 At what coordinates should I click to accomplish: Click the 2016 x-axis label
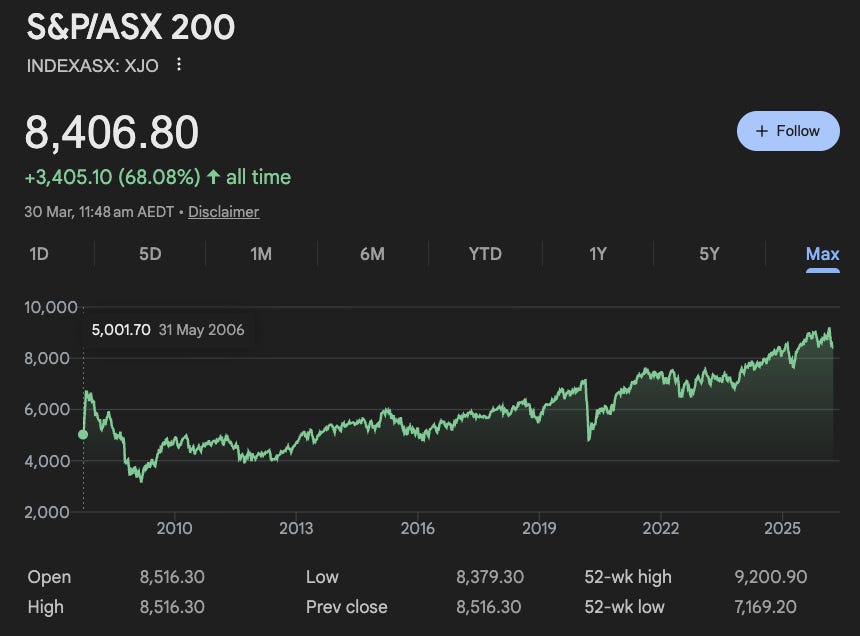pyautogui.click(x=417, y=528)
